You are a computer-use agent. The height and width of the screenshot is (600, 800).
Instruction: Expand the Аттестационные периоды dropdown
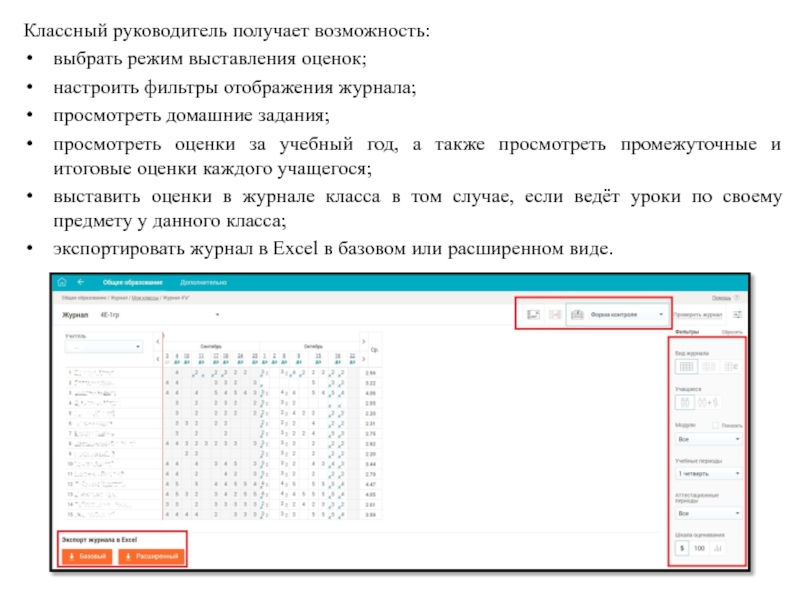(x=708, y=513)
